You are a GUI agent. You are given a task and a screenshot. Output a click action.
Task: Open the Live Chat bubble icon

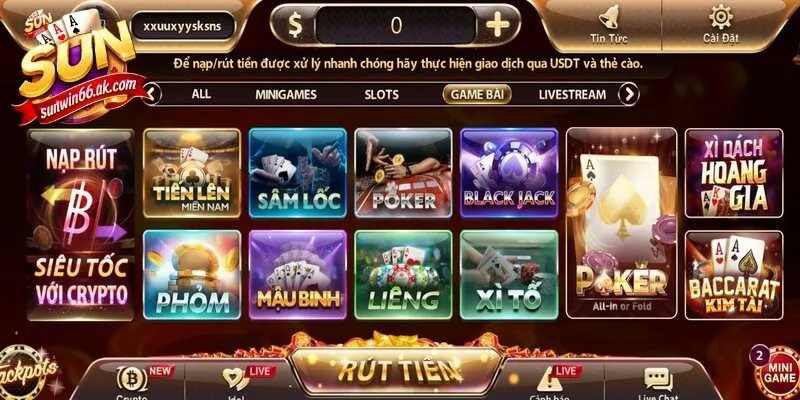658,379
